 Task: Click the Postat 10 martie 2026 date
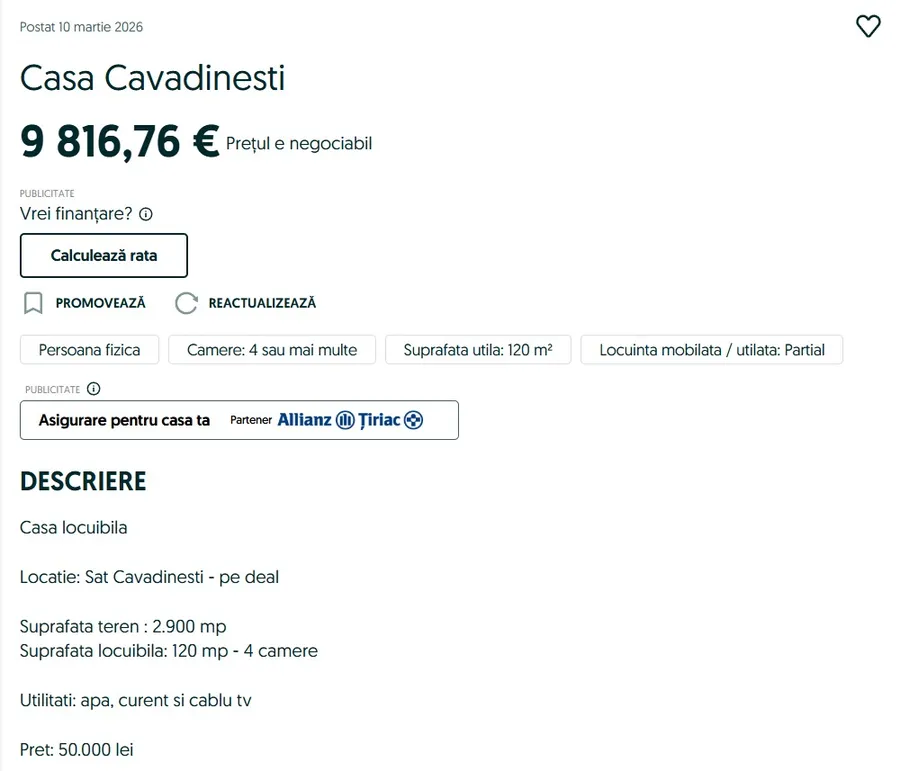pyautogui.click(x=81, y=27)
